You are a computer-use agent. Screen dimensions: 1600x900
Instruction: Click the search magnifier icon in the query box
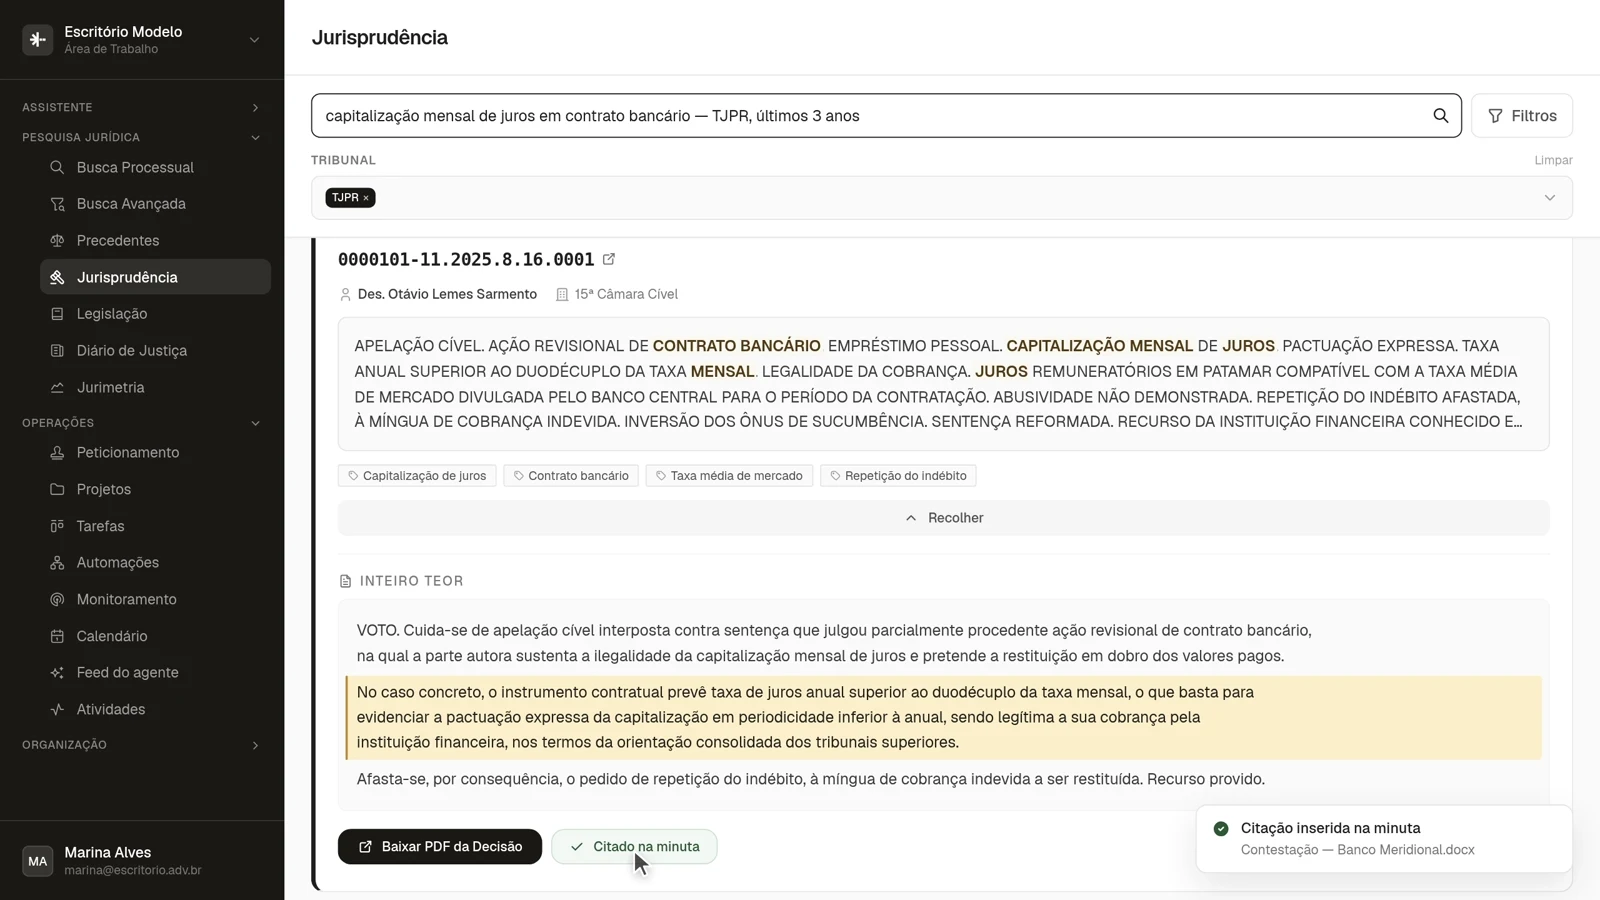click(x=1440, y=116)
